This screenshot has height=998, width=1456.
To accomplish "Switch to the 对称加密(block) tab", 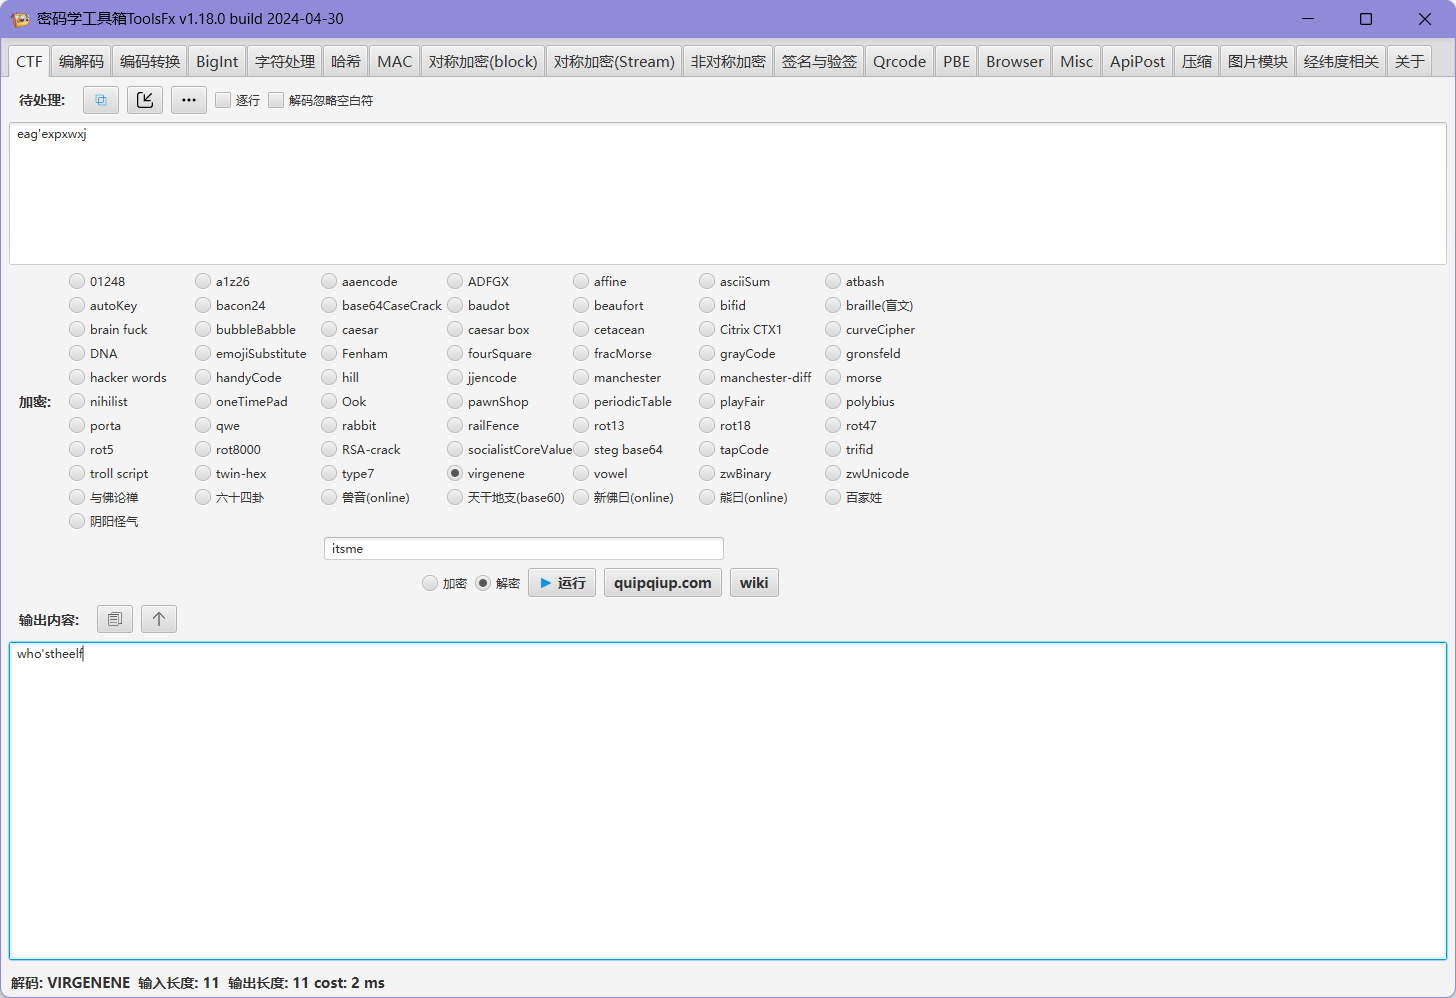I will (483, 61).
